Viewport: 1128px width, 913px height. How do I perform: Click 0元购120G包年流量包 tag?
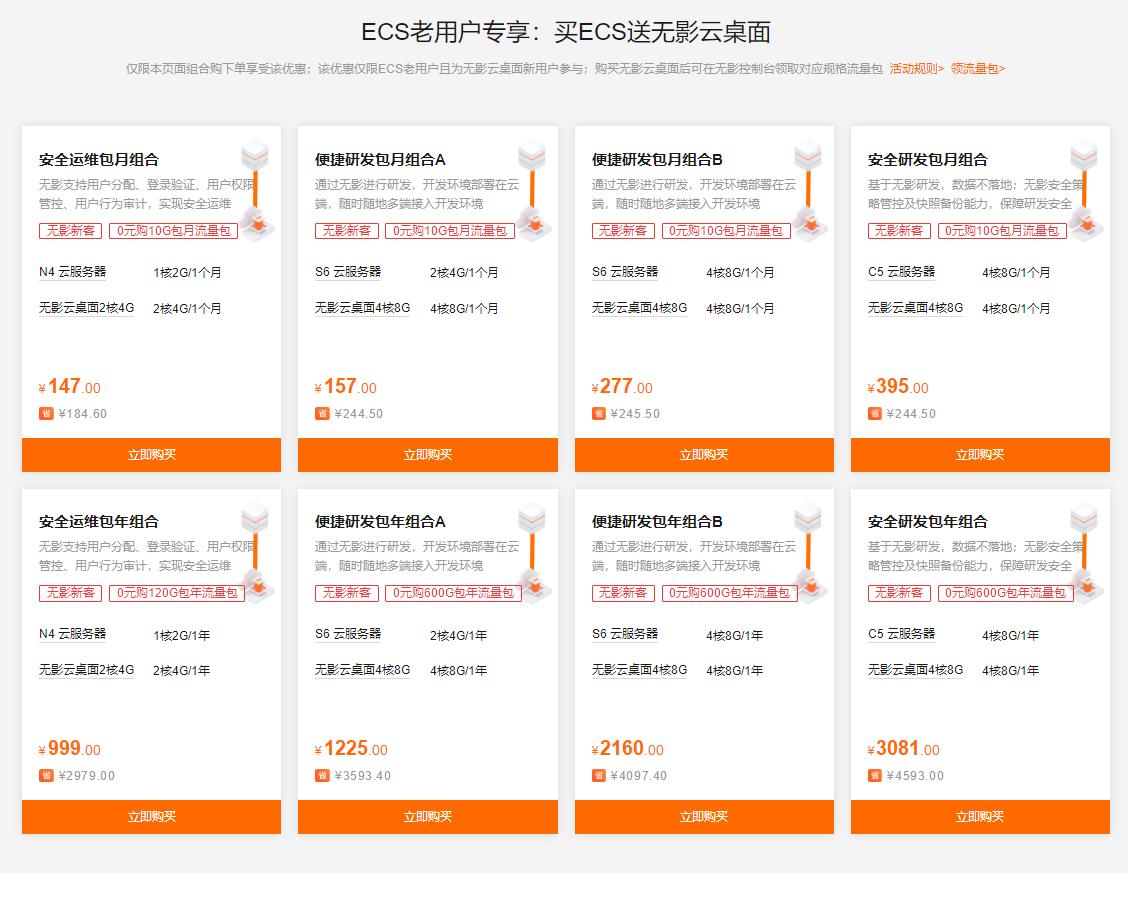click(177, 593)
